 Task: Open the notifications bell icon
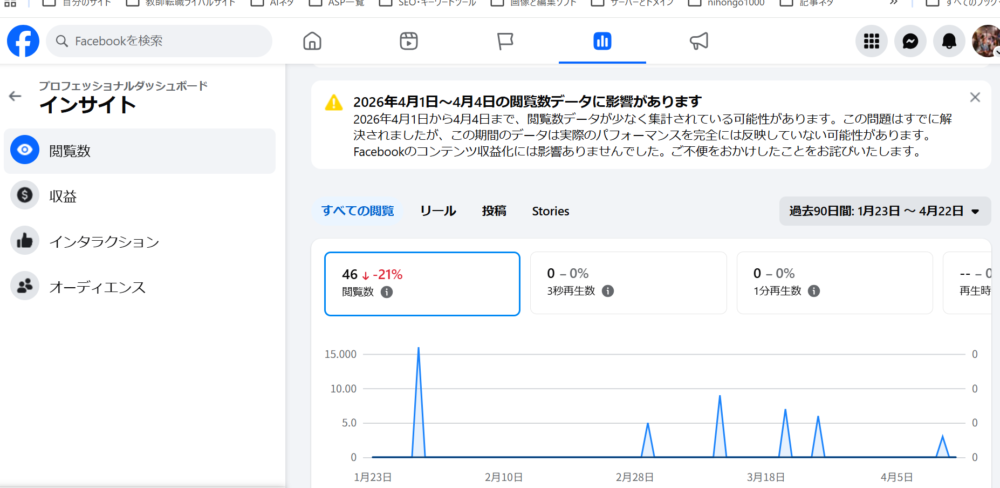tap(948, 41)
